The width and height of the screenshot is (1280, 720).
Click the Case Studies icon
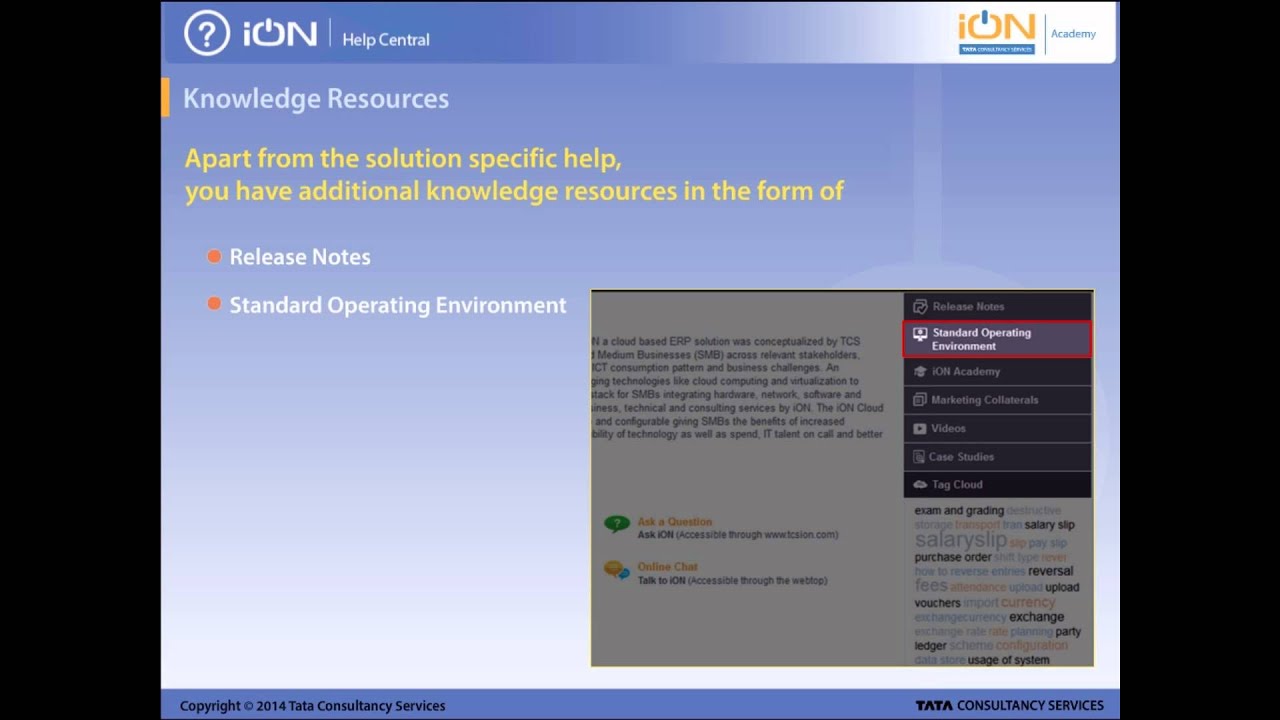pyautogui.click(x=920, y=456)
